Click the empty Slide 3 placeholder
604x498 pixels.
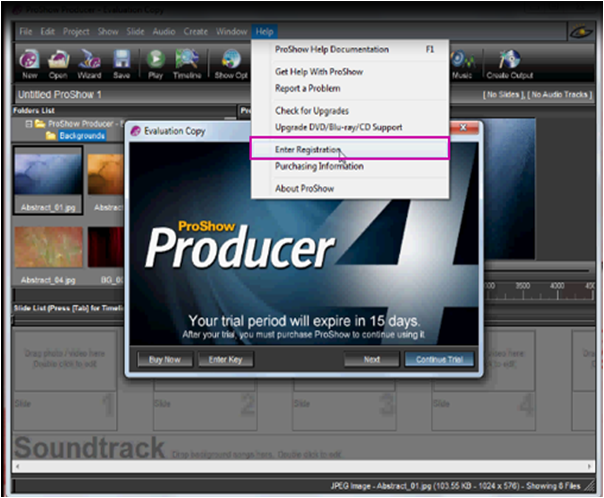click(344, 404)
